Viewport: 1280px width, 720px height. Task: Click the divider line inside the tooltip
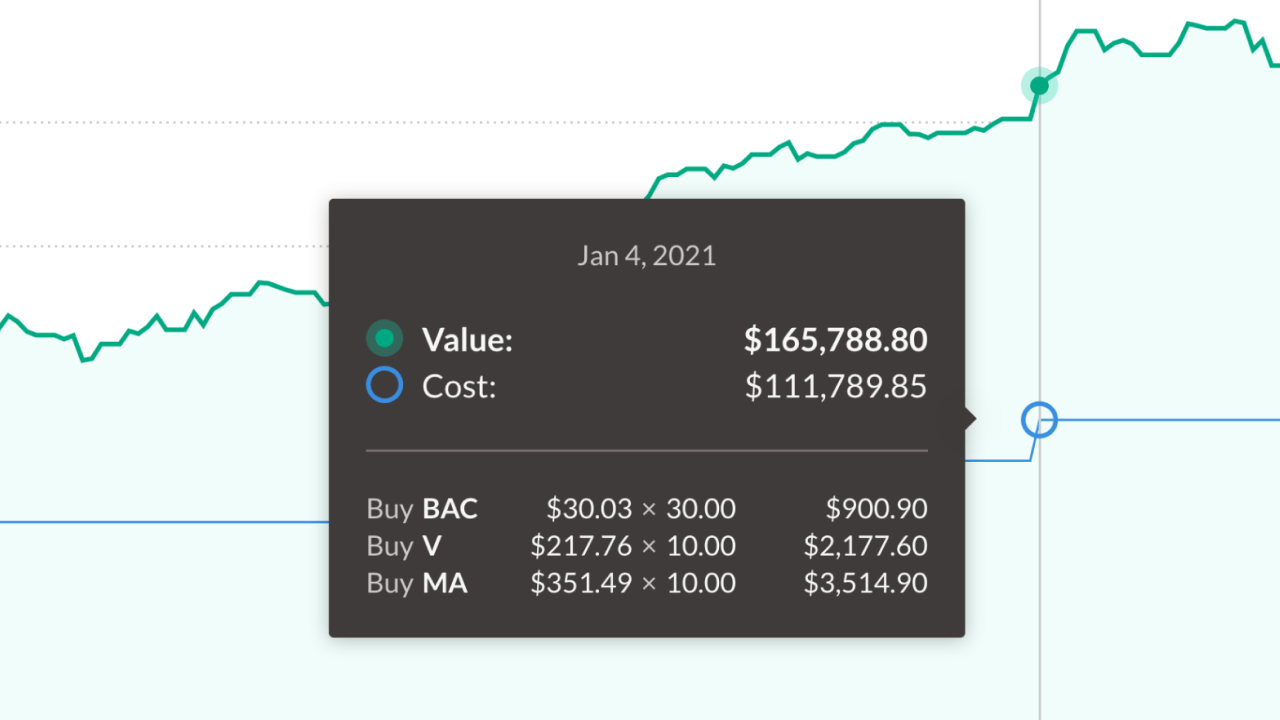point(647,451)
